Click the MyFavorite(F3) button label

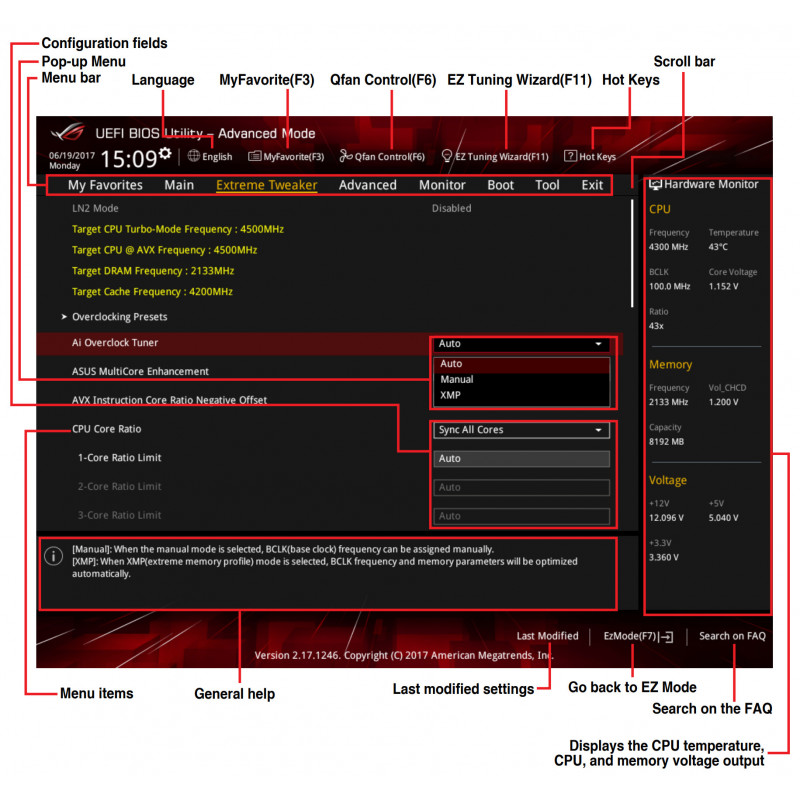[x=293, y=157]
